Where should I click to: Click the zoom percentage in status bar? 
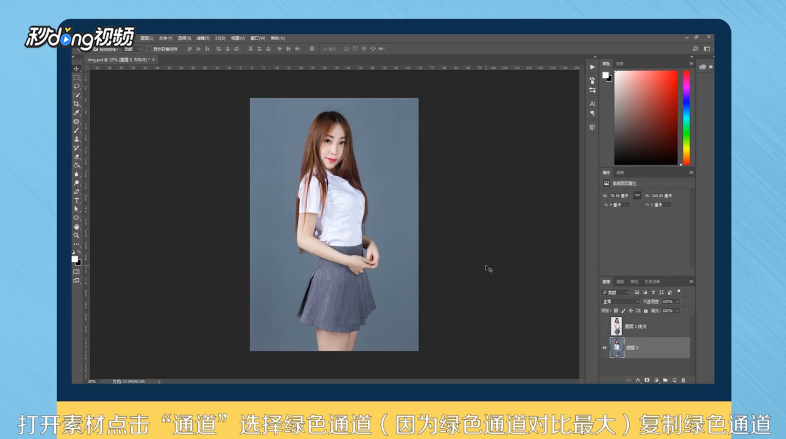(x=92, y=381)
